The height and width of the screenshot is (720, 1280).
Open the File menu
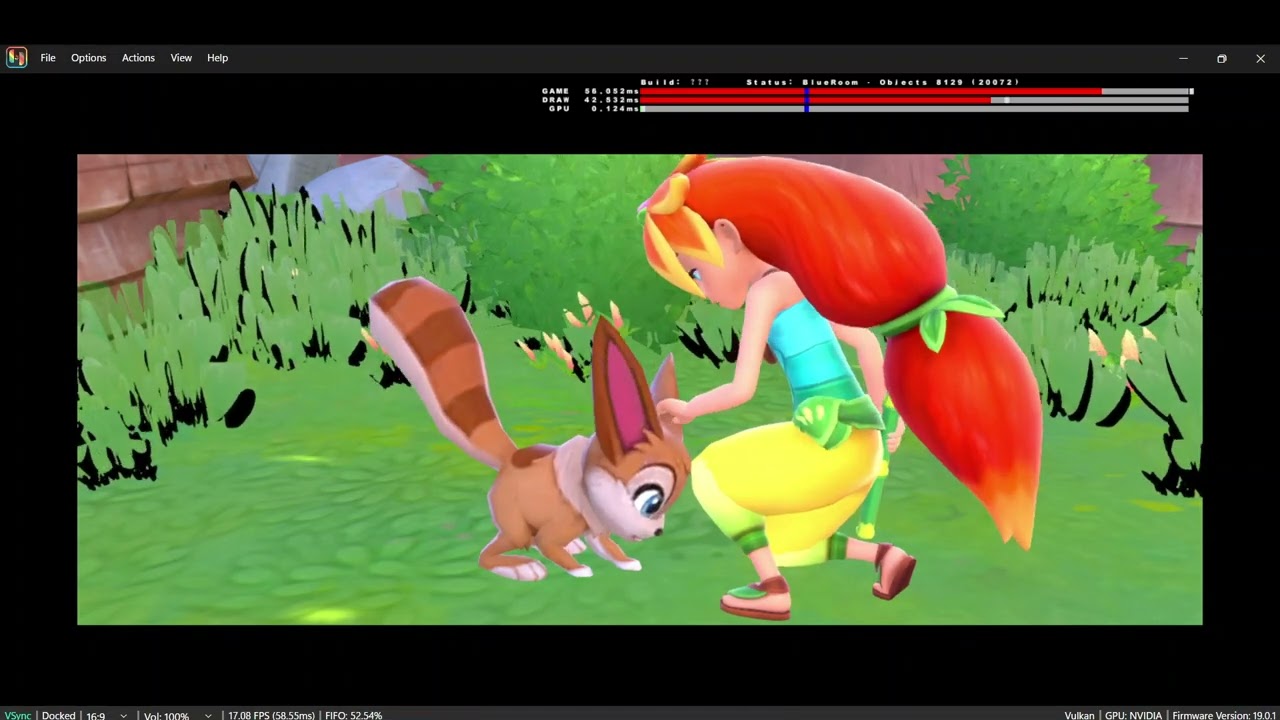click(x=48, y=58)
